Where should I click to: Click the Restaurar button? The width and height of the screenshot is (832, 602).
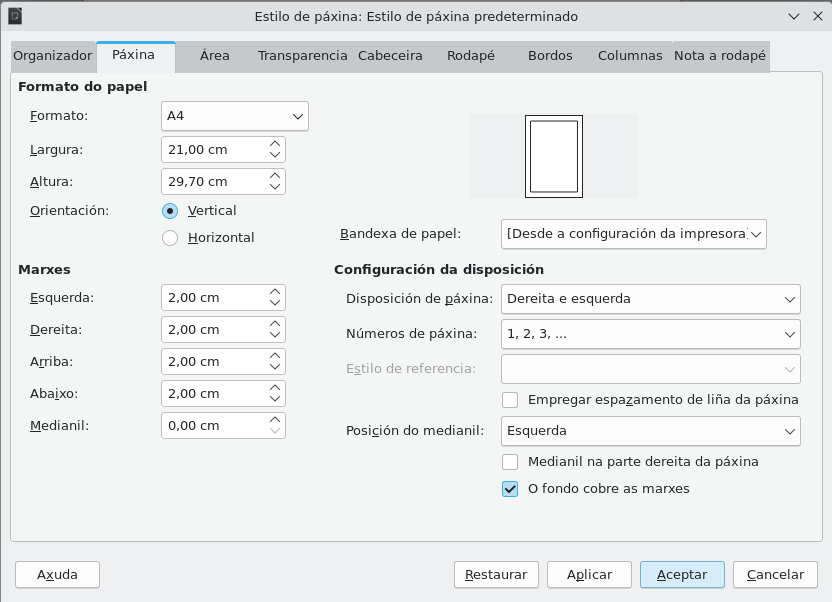496,575
